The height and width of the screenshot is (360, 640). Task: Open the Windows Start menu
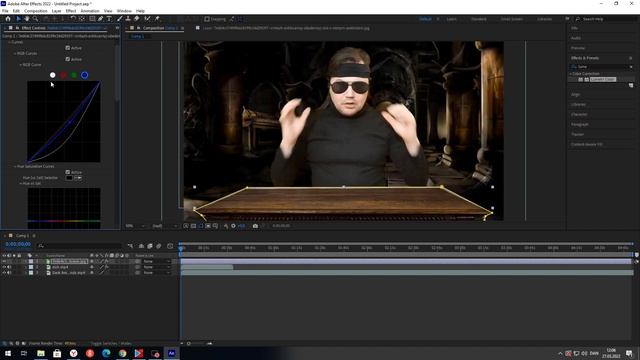click(x=8, y=353)
